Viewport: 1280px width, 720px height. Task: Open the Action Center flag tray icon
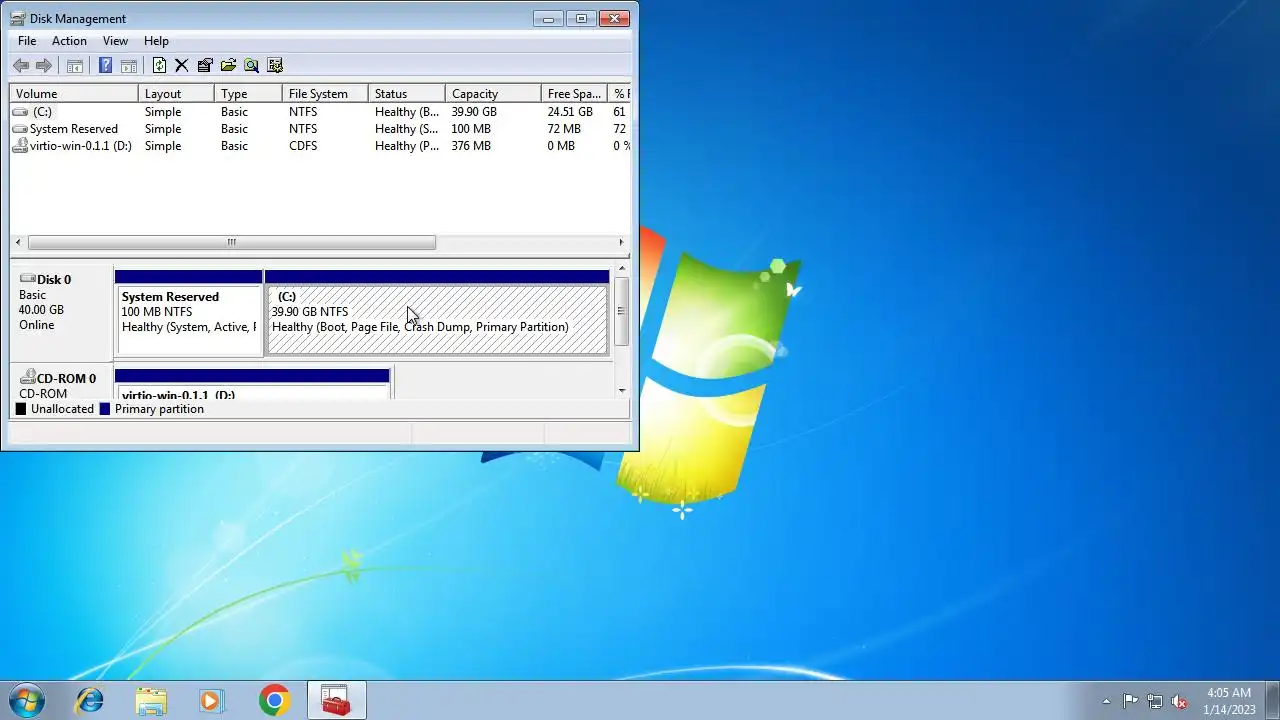click(x=1130, y=701)
